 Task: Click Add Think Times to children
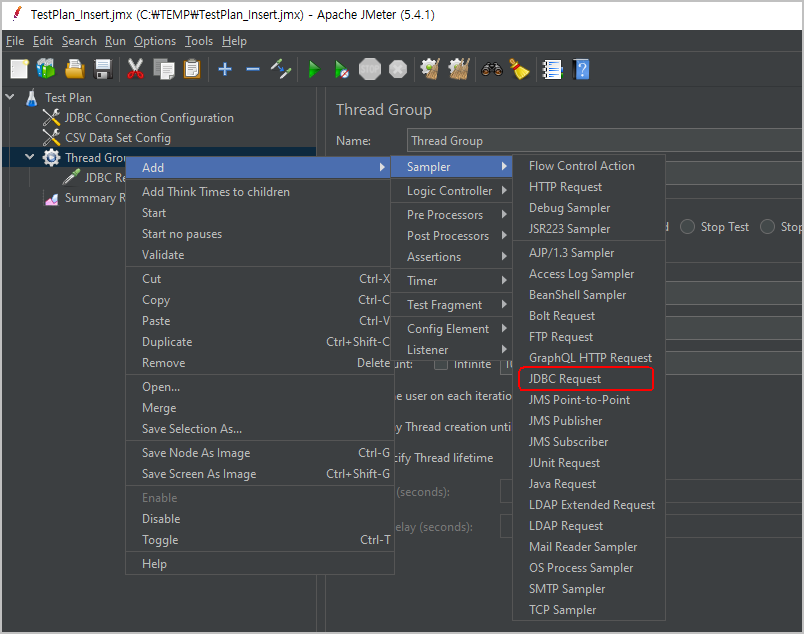[259, 192]
